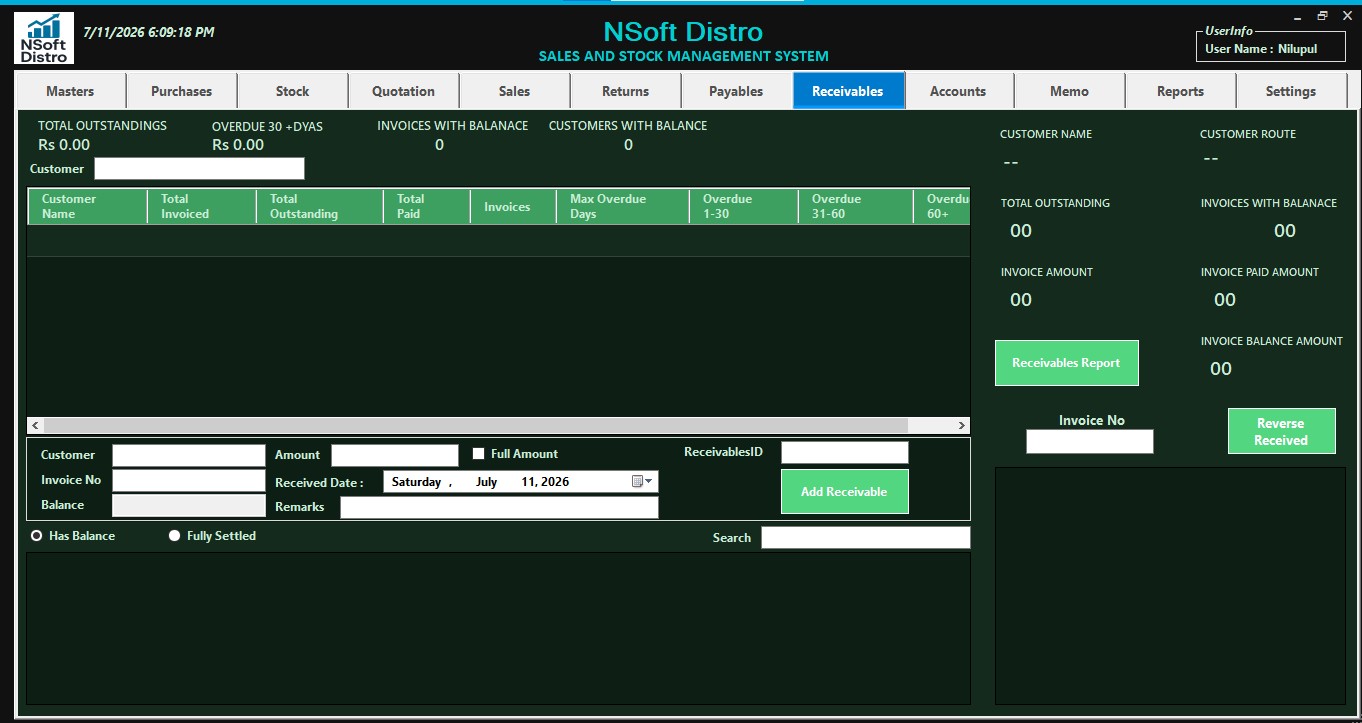This screenshot has width=1362, height=723.
Task: Go to the Payables tab
Action: point(736,91)
